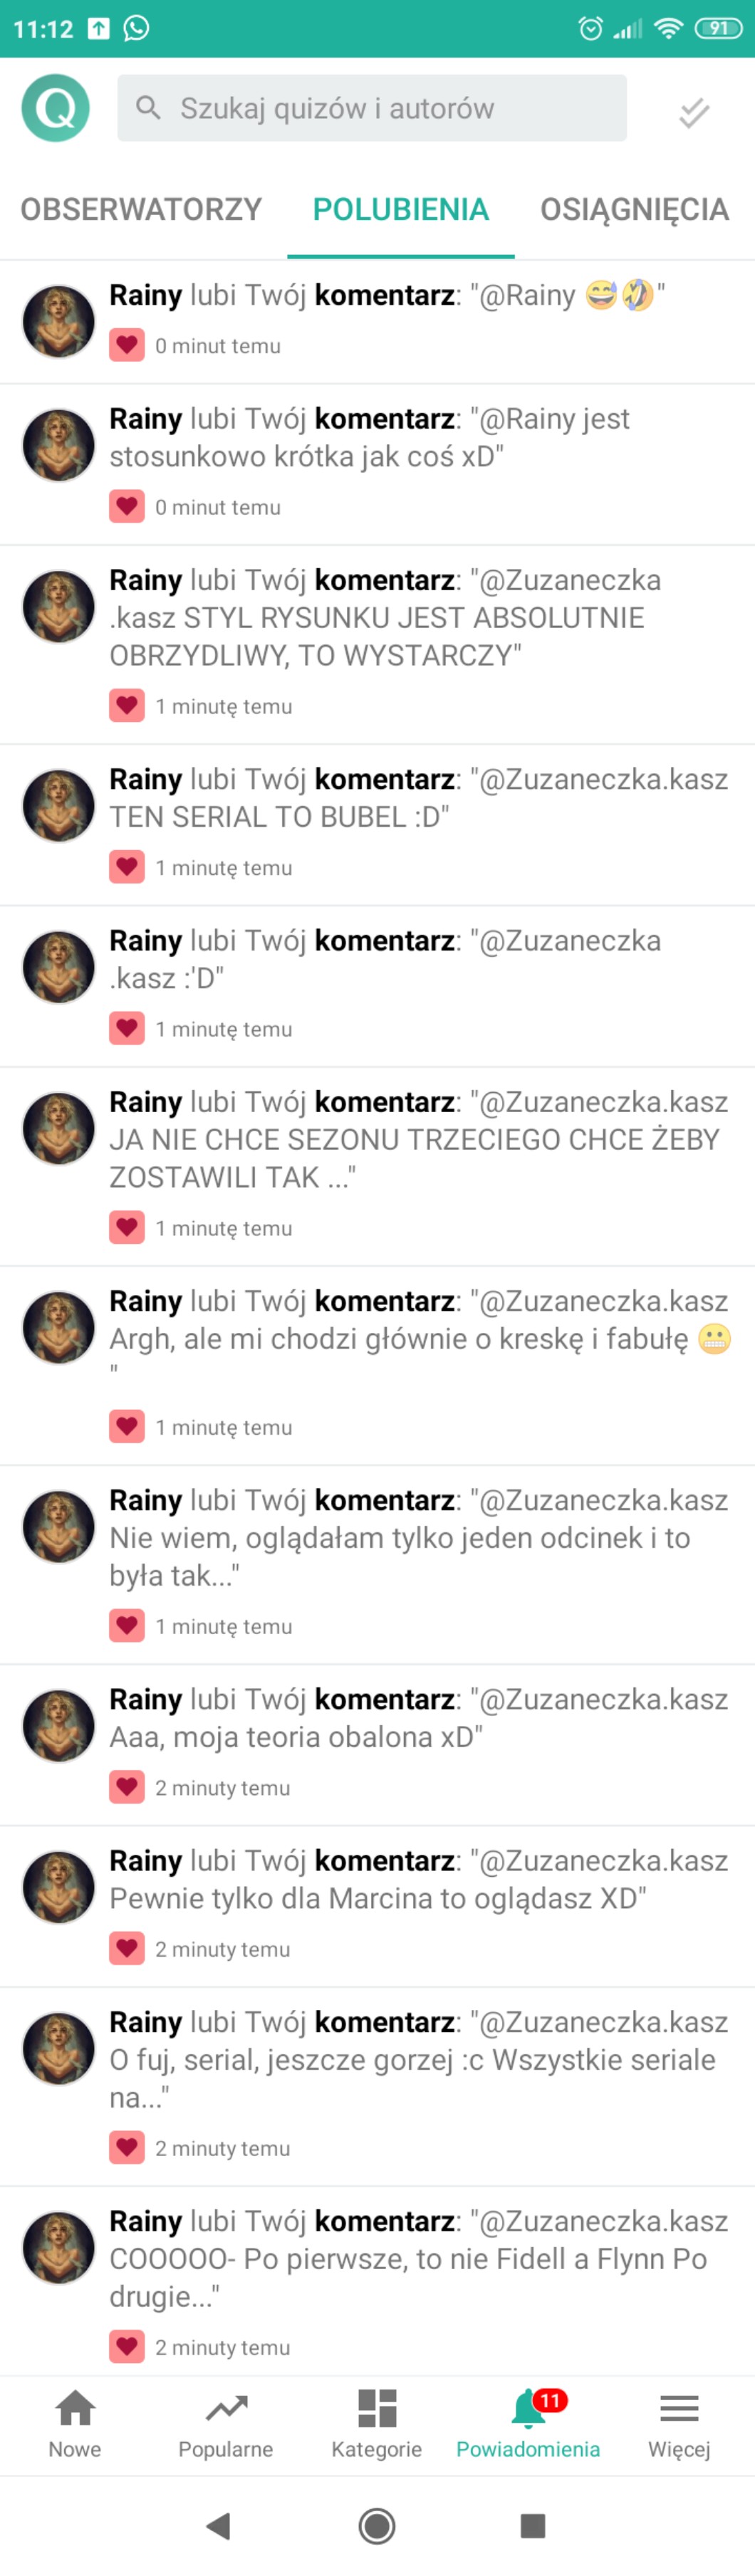Tap the Android back triangle button

point(219,2526)
